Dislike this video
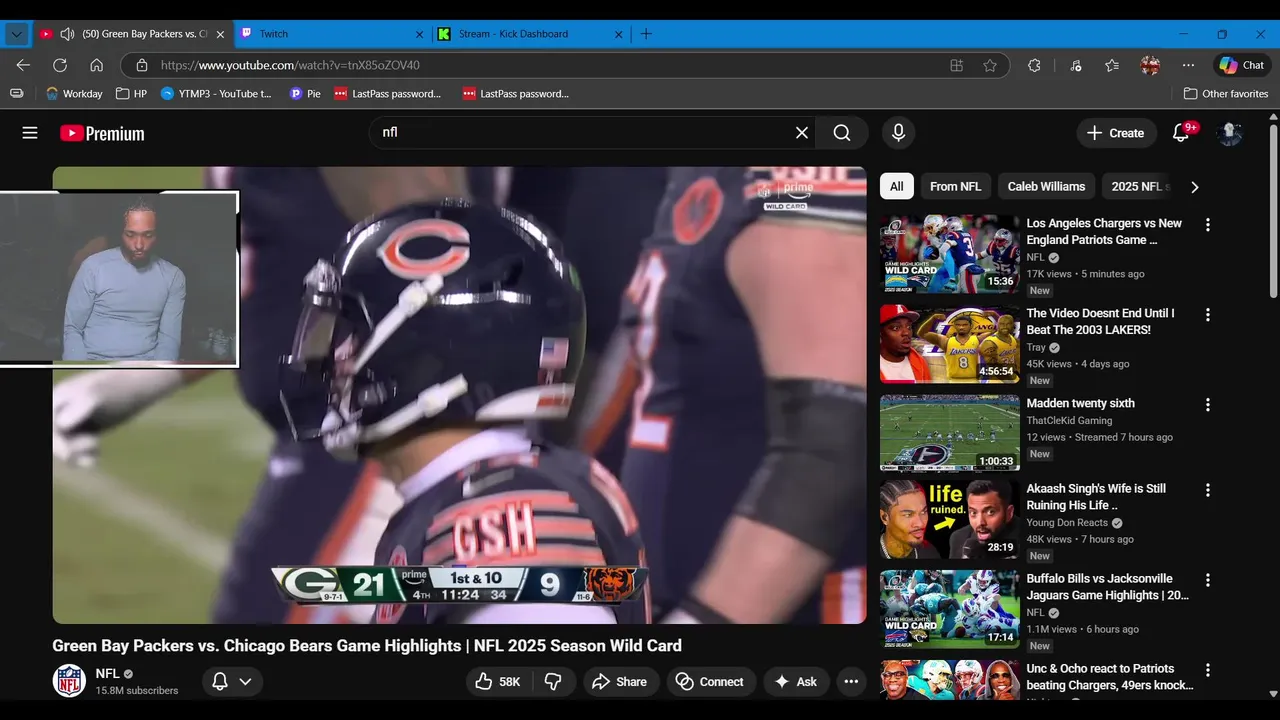This screenshot has height=720, width=1280. 553,682
